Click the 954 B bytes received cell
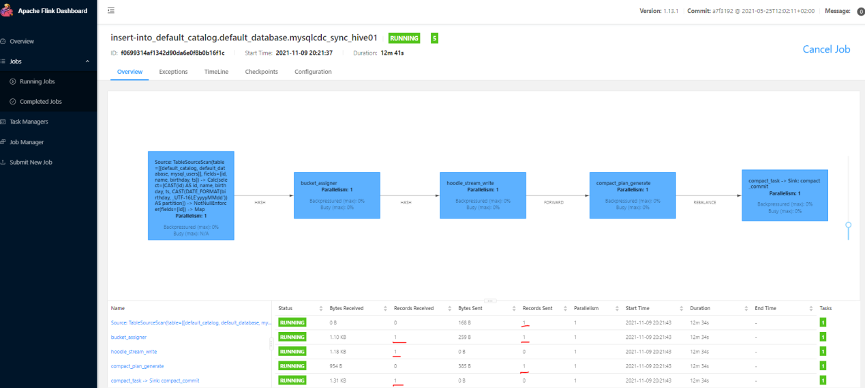This screenshot has height=389, width=866. (x=335, y=366)
